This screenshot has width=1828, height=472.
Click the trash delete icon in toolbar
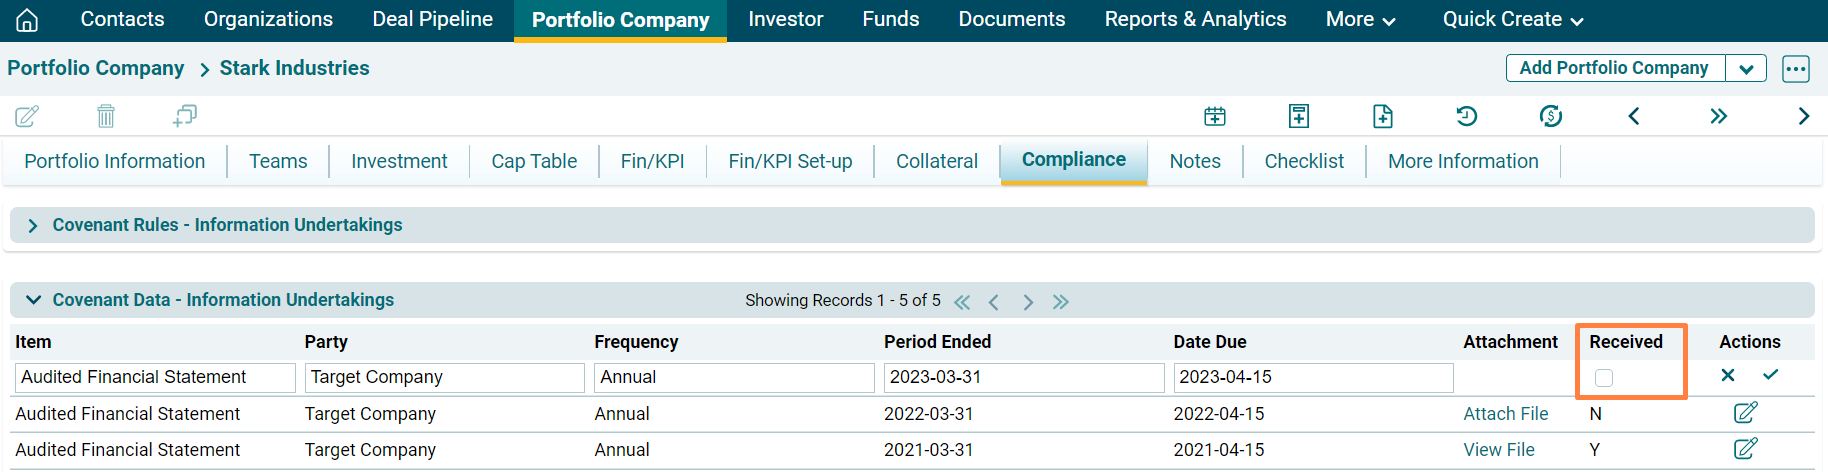click(106, 116)
